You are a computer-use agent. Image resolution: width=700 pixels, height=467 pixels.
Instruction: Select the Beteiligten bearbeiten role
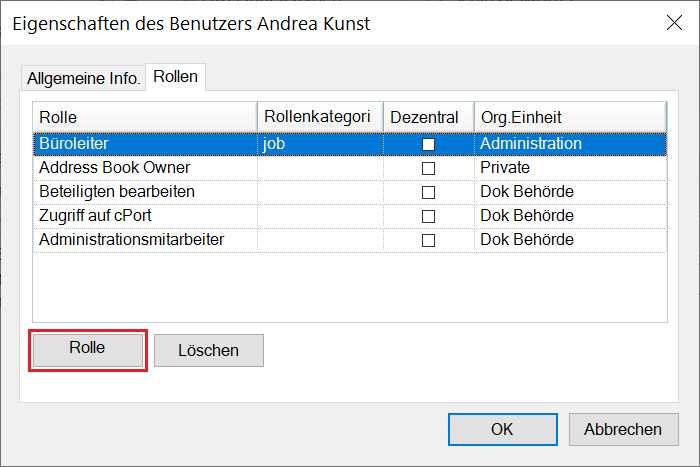pos(117,192)
